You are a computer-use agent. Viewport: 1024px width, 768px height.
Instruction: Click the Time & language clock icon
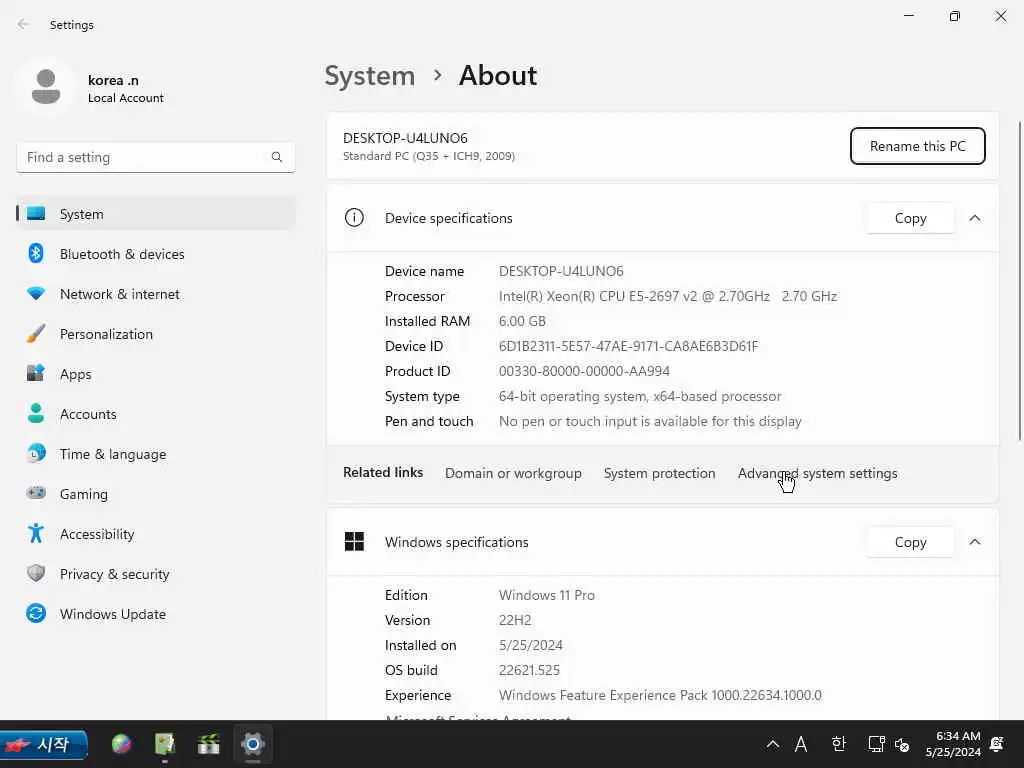click(x=36, y=453)
